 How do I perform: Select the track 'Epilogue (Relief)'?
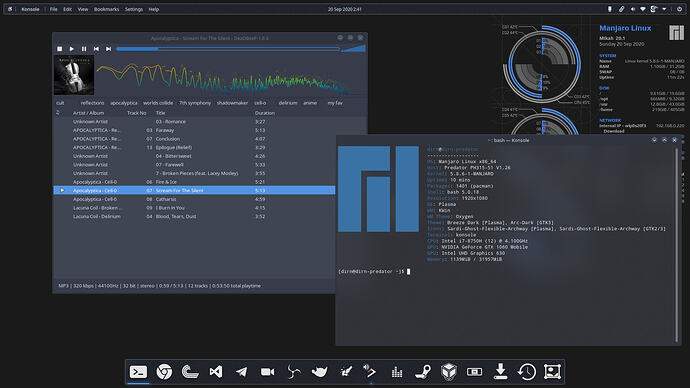[x=194, y=147]
